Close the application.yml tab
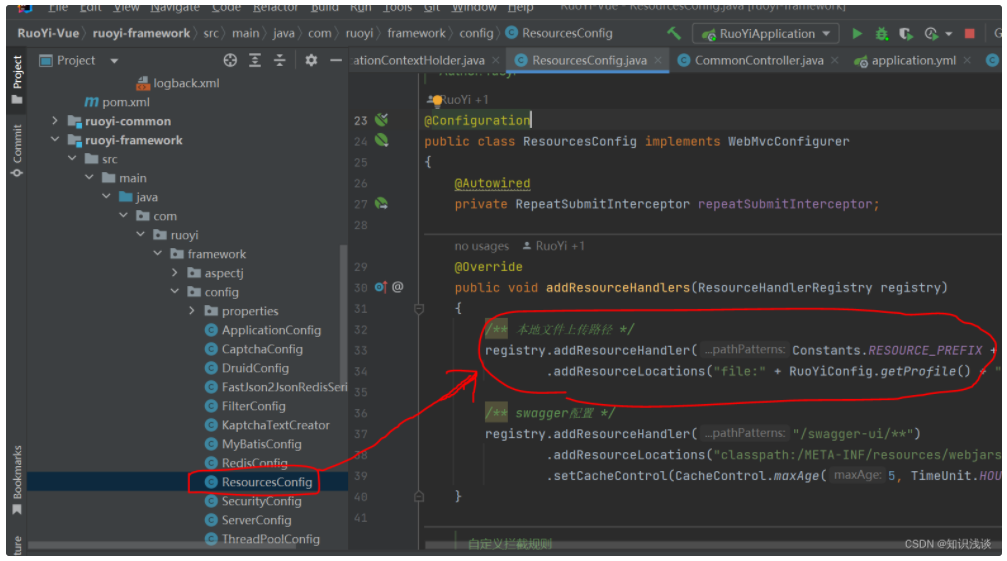1007x561 pixels. point(967,60)
